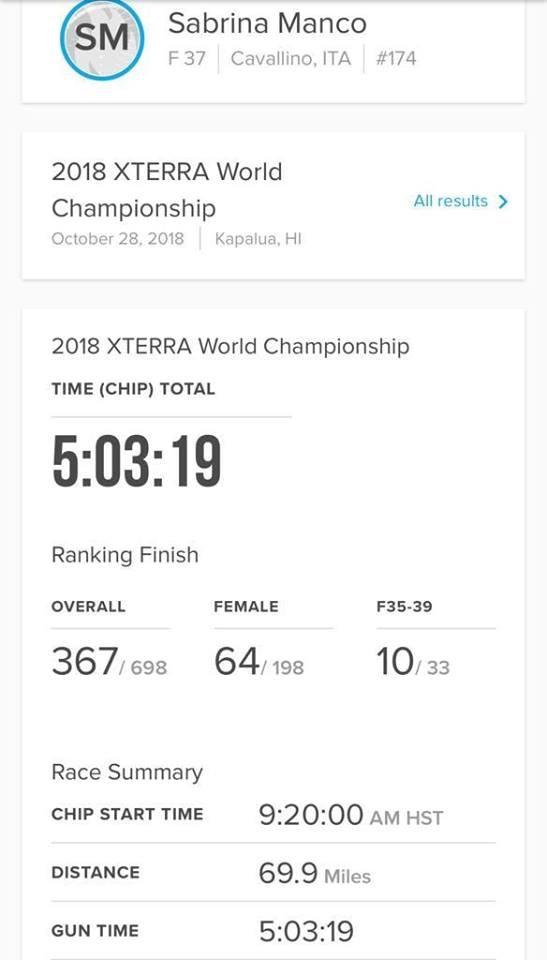The image size is (547, 960).
Task: Tap the Cavallino, ITA location text
Action: point(291,59)
